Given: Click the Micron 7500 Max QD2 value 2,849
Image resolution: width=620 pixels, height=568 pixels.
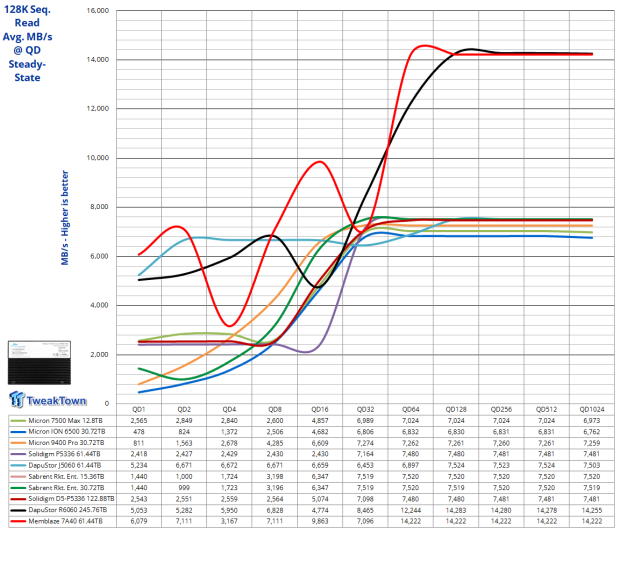Looking at the screenshot, I should tap(184, 421).
